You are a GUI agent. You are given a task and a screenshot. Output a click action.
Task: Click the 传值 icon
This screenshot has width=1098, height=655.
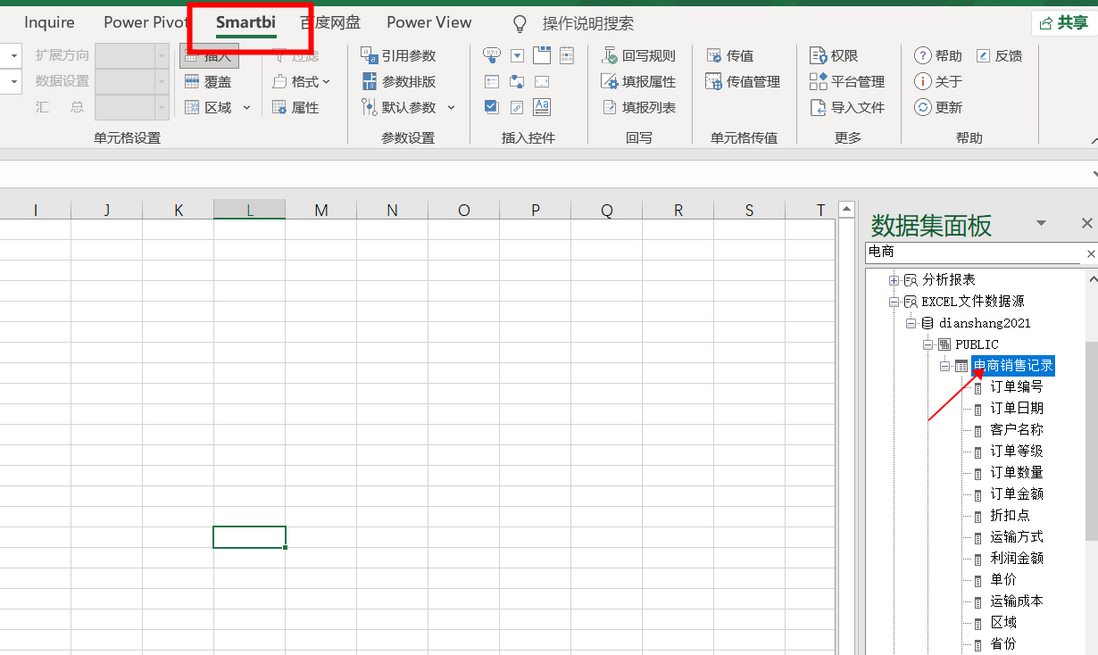click(714, 55)
